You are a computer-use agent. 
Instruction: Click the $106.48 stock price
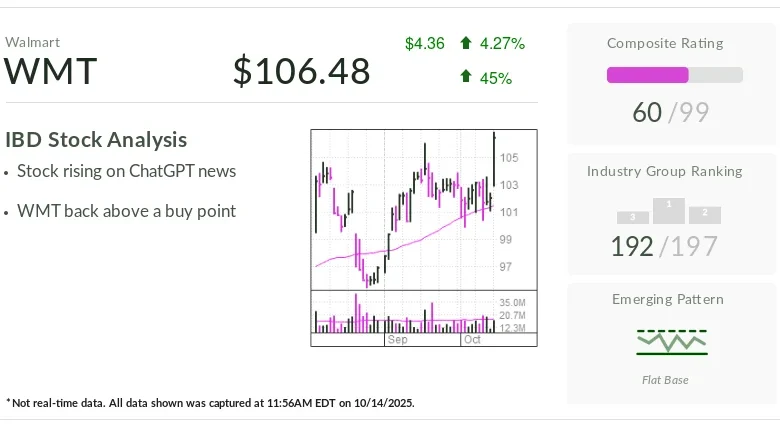click(301, 72)
